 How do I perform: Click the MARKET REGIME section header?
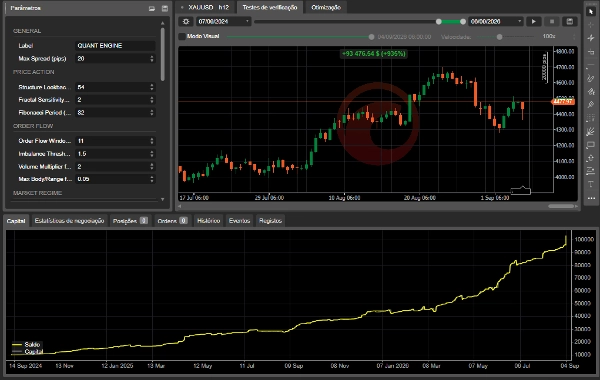[x=38, y=193]
